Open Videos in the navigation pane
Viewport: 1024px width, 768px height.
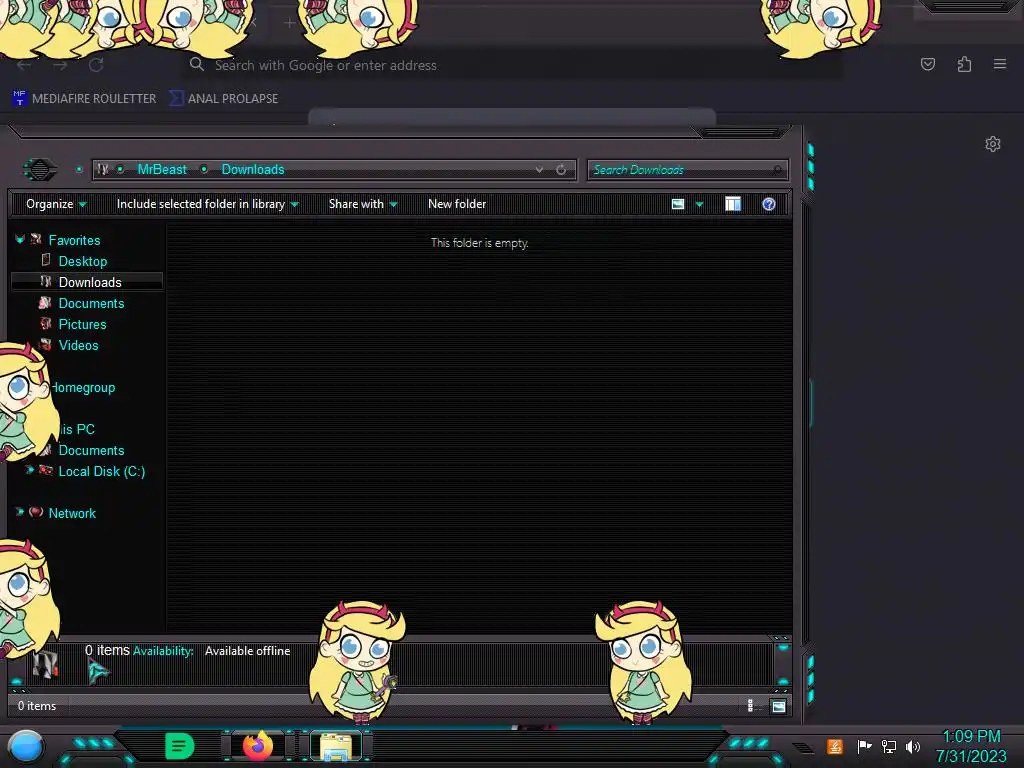pos(78,345)
